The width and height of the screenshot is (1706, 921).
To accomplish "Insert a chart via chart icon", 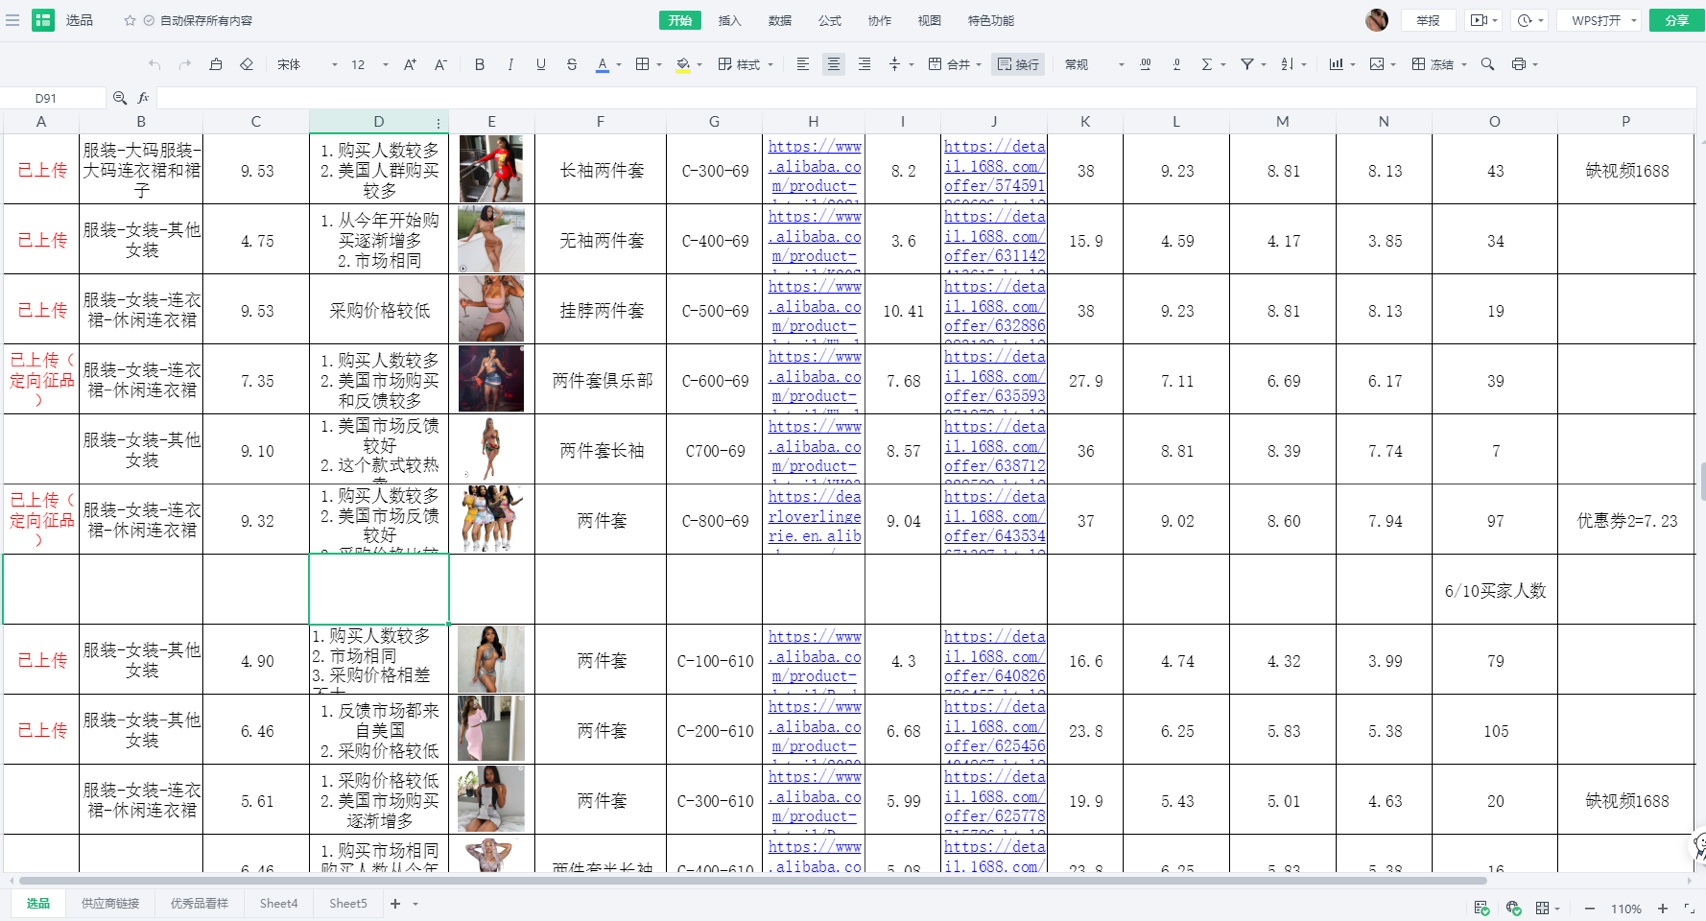I will point(1336,64).
